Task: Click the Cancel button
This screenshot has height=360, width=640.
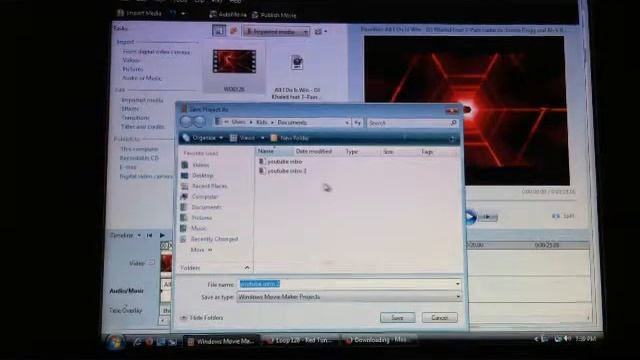Action: click(x=440, y=318)
